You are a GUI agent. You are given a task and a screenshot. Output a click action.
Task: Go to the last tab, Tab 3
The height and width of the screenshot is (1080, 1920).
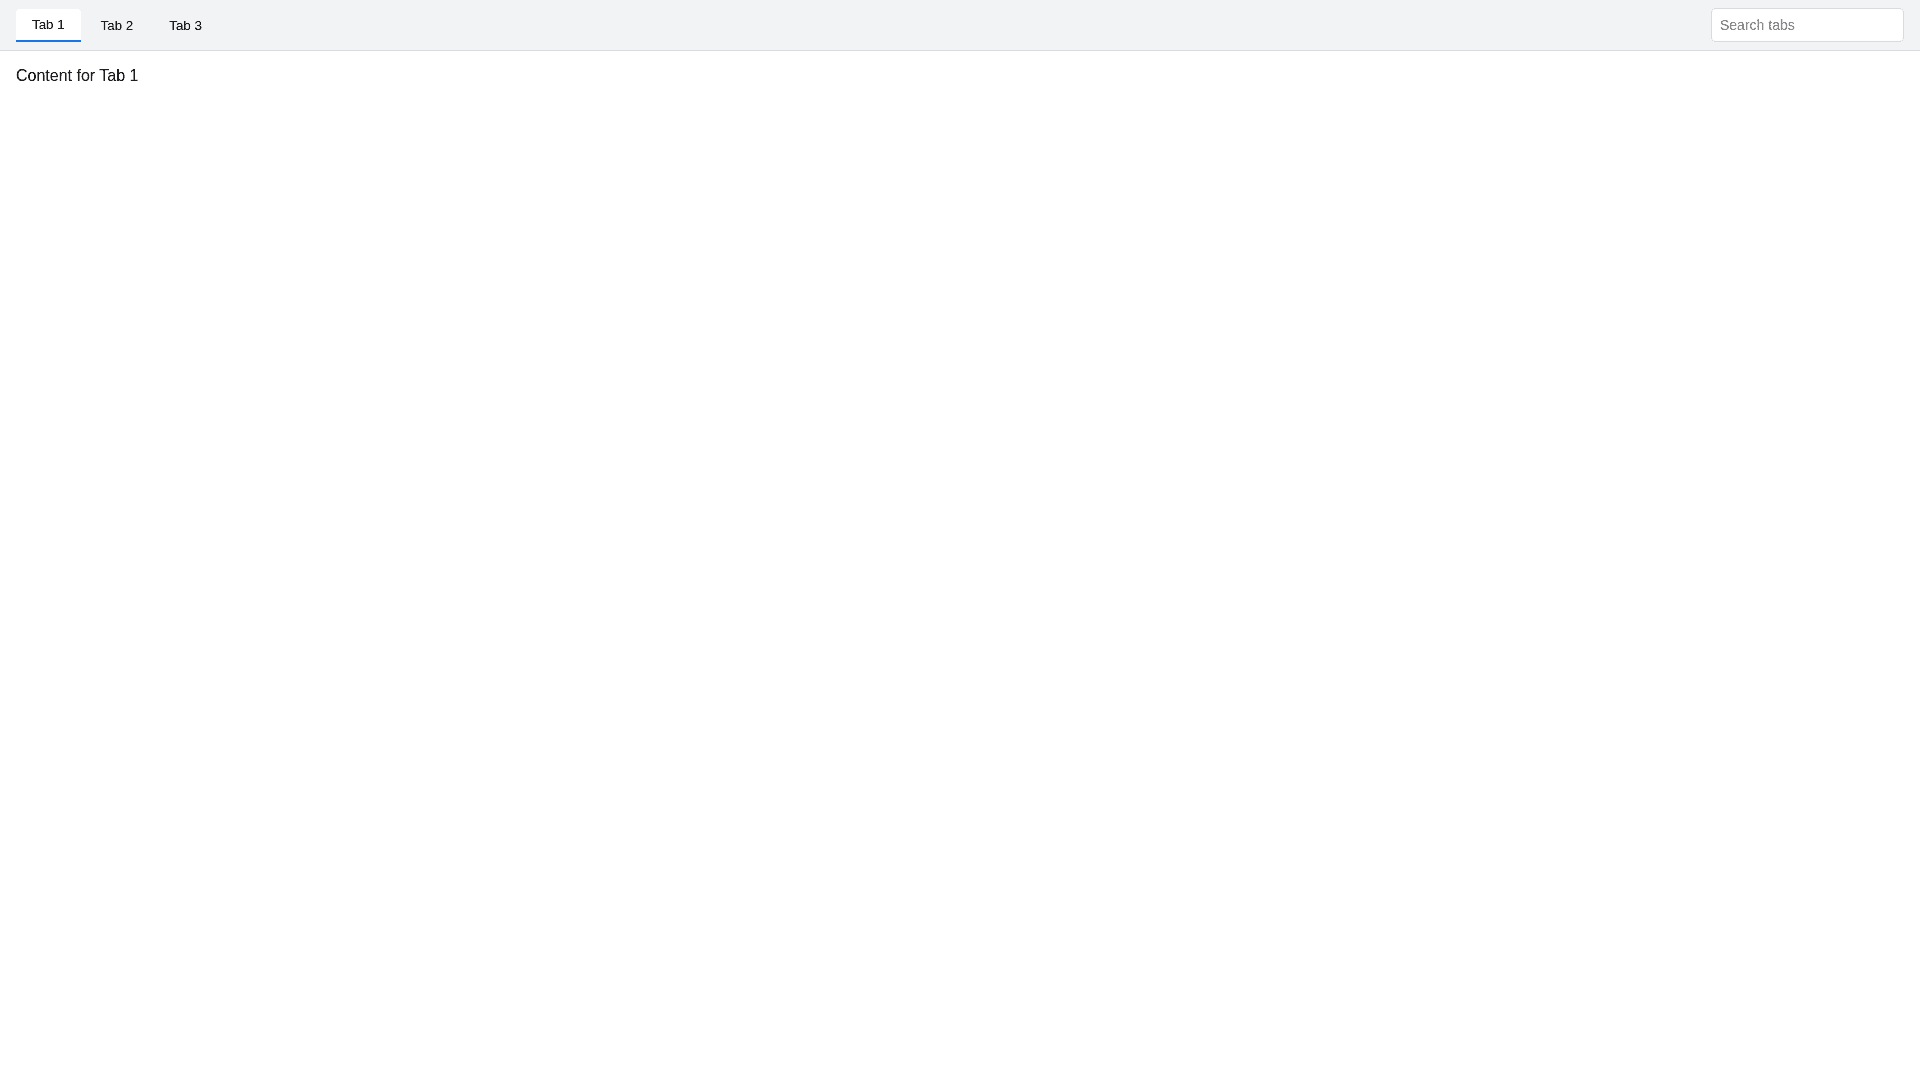185,25
